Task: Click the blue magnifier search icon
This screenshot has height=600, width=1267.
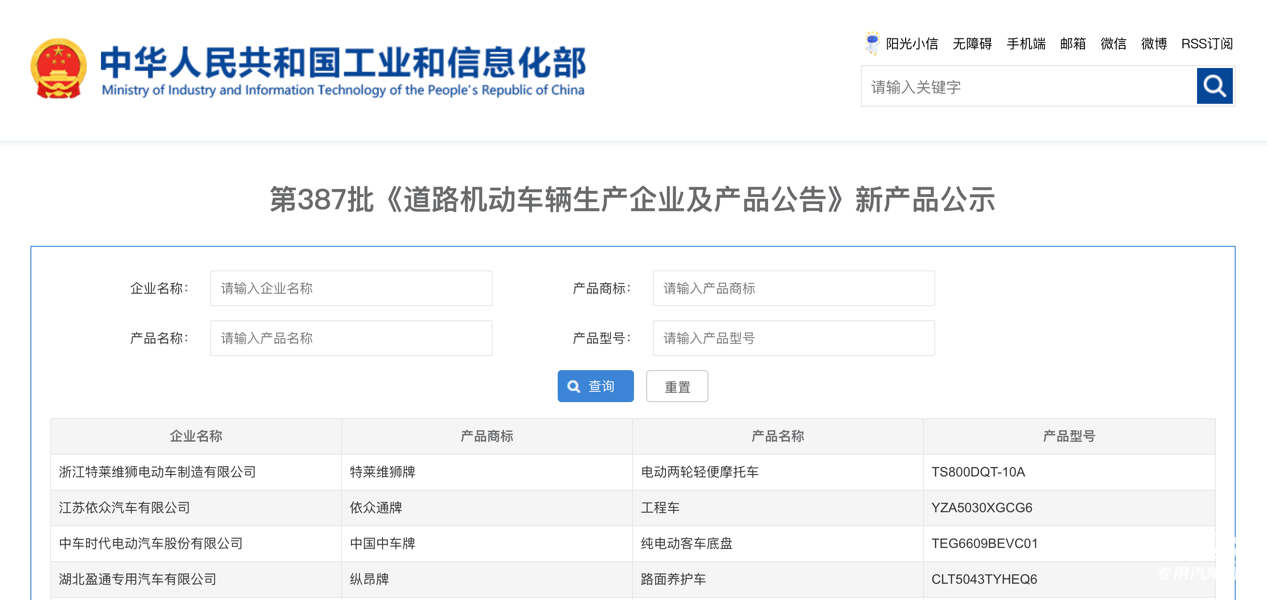Action: 1214,86
